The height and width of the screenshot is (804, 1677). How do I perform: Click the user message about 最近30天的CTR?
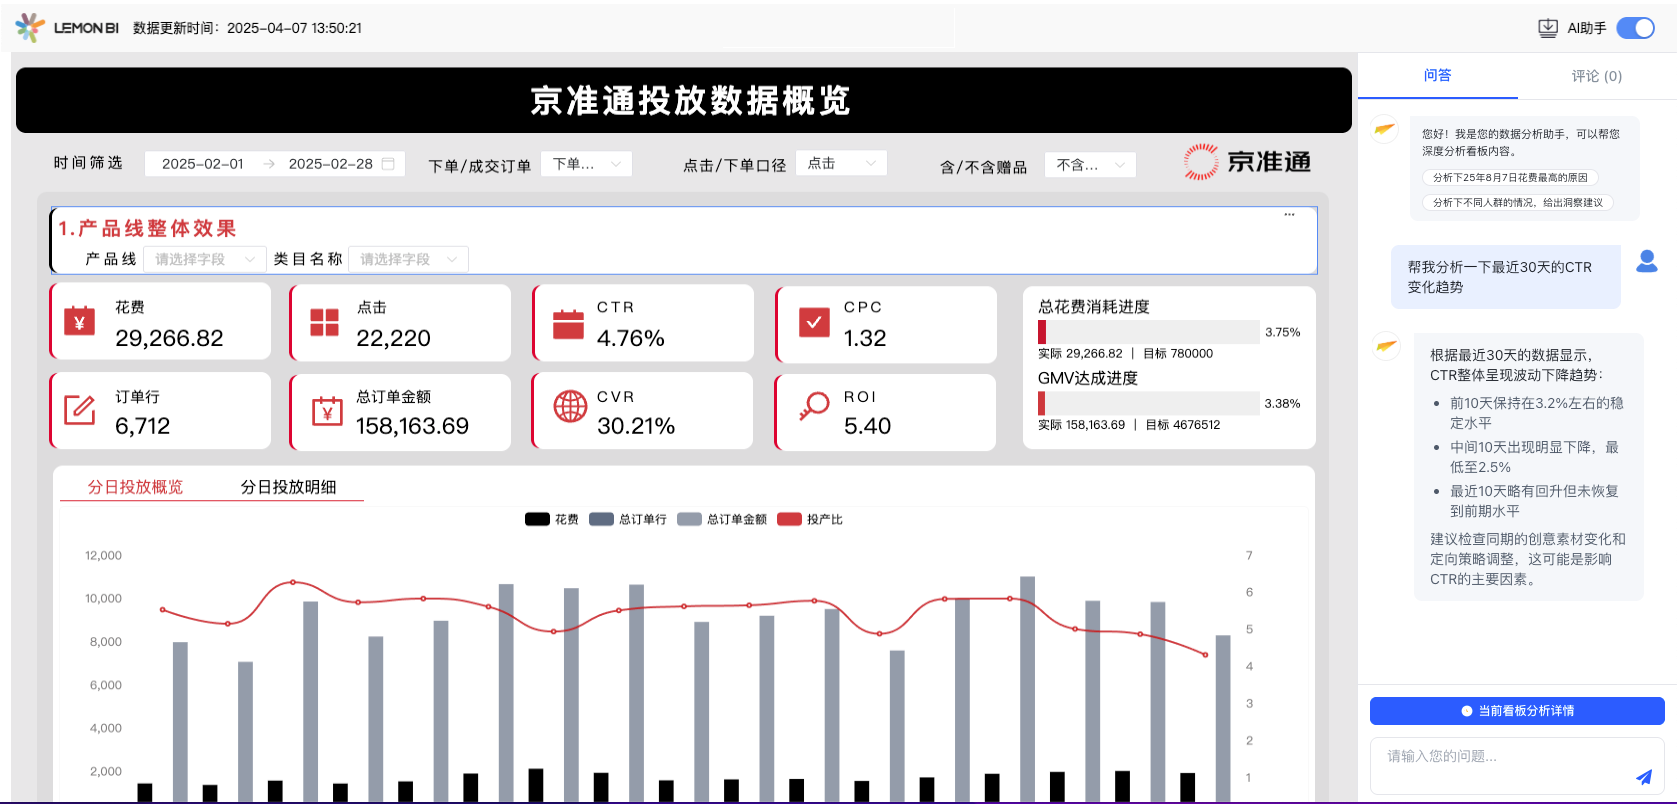point(1506,277)
